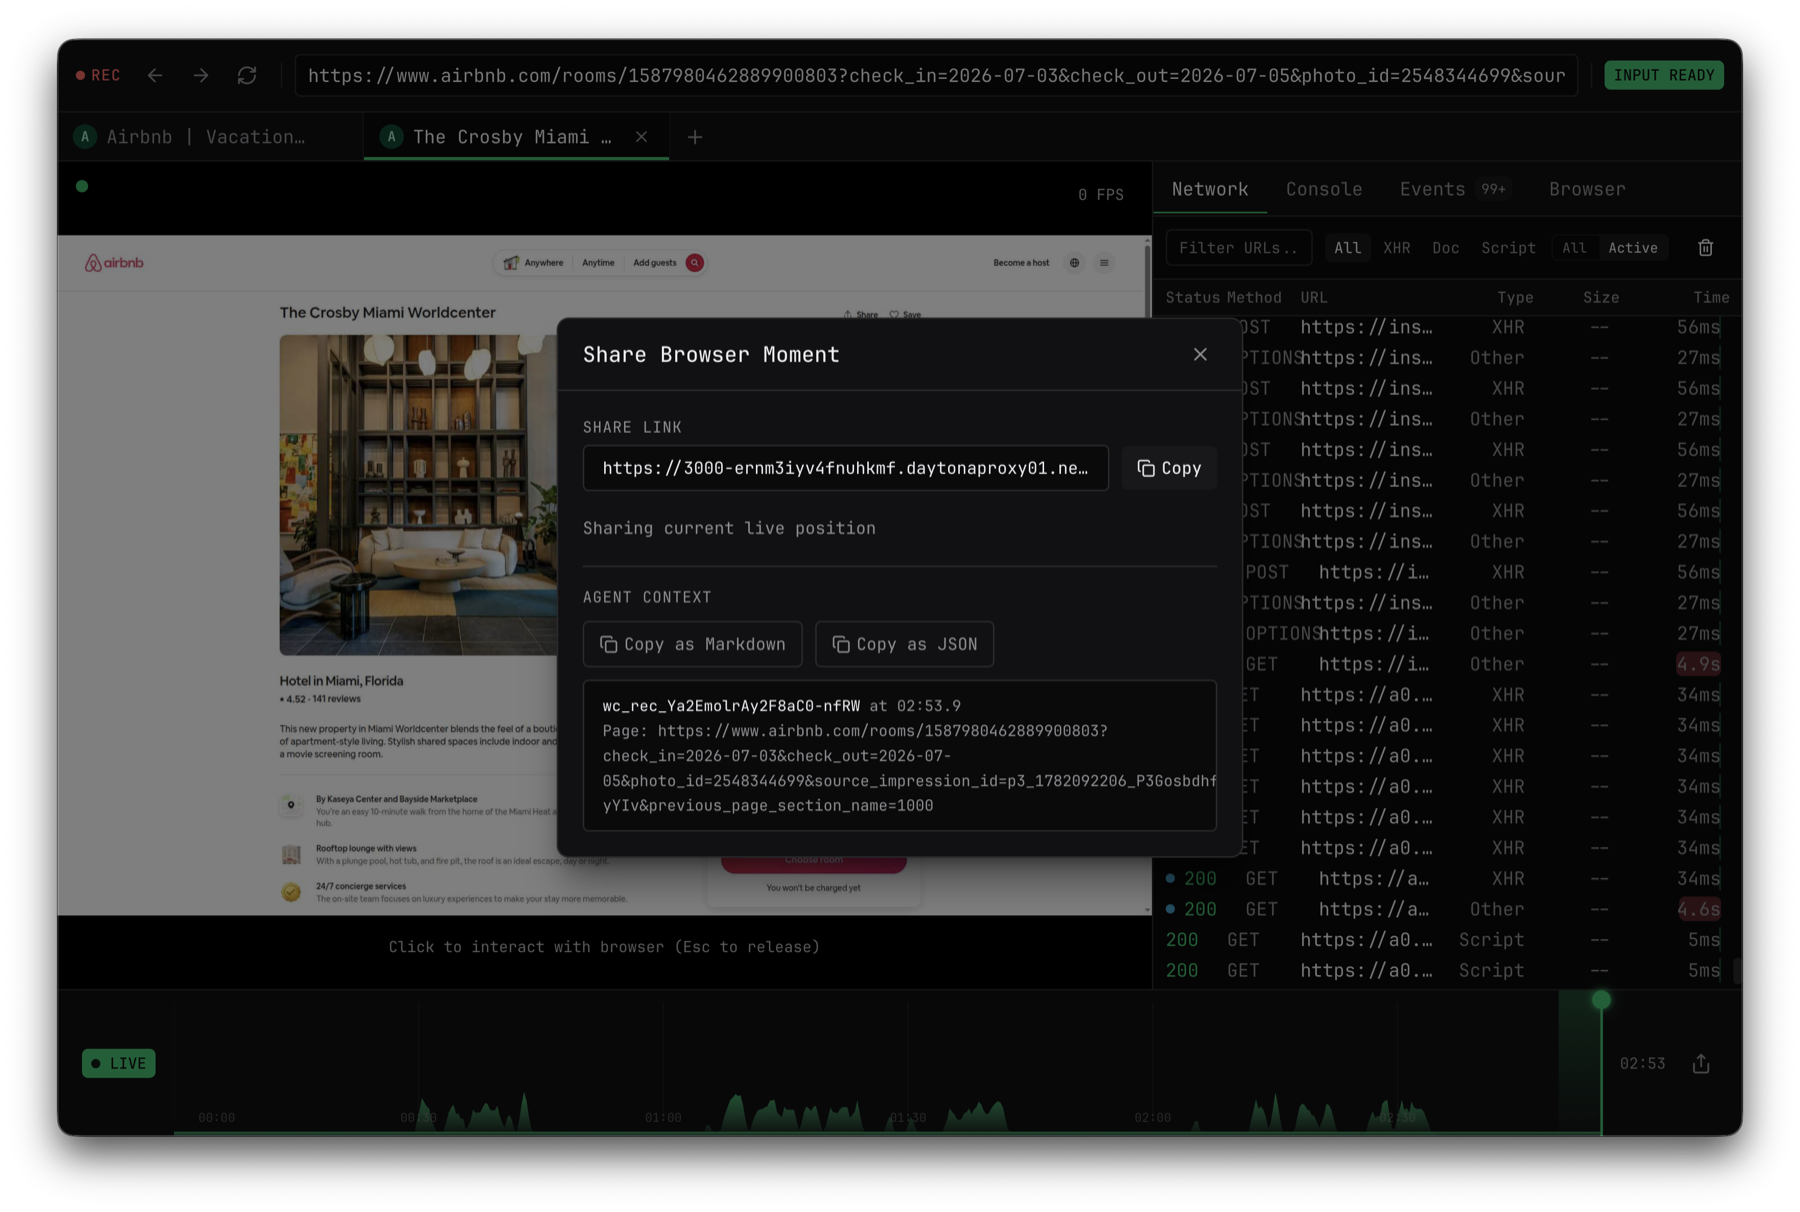Filter requests by XHR
This screenshot has height=1212, width=1800.
pyautogui.click(x=1396, y=248)
